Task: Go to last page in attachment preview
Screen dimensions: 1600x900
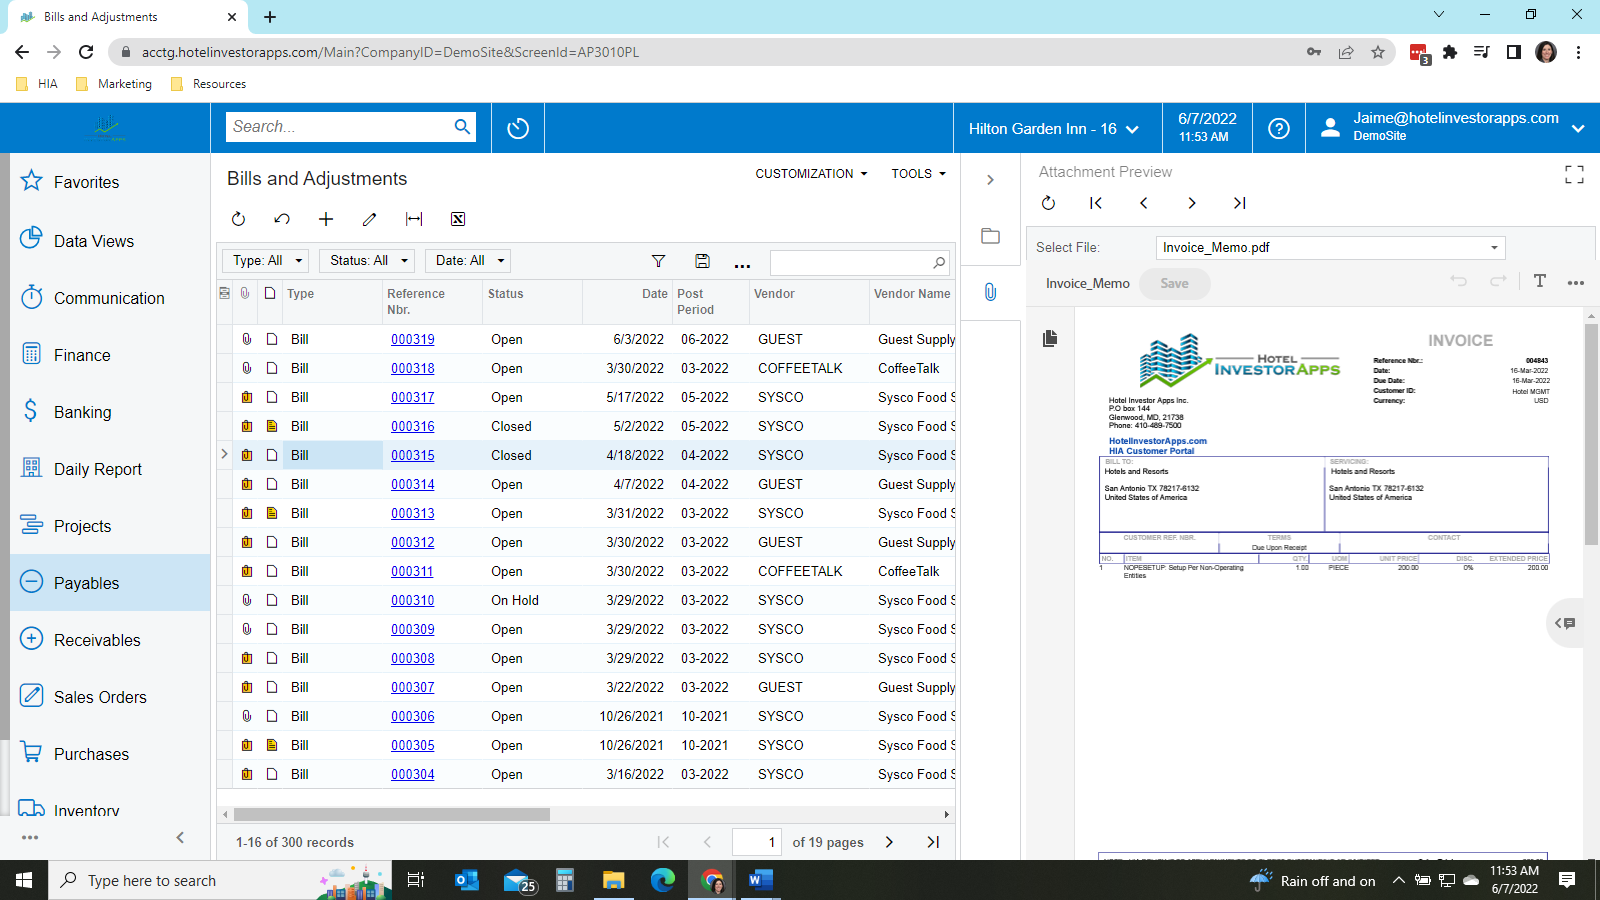Action: (x=1239, y=203)
